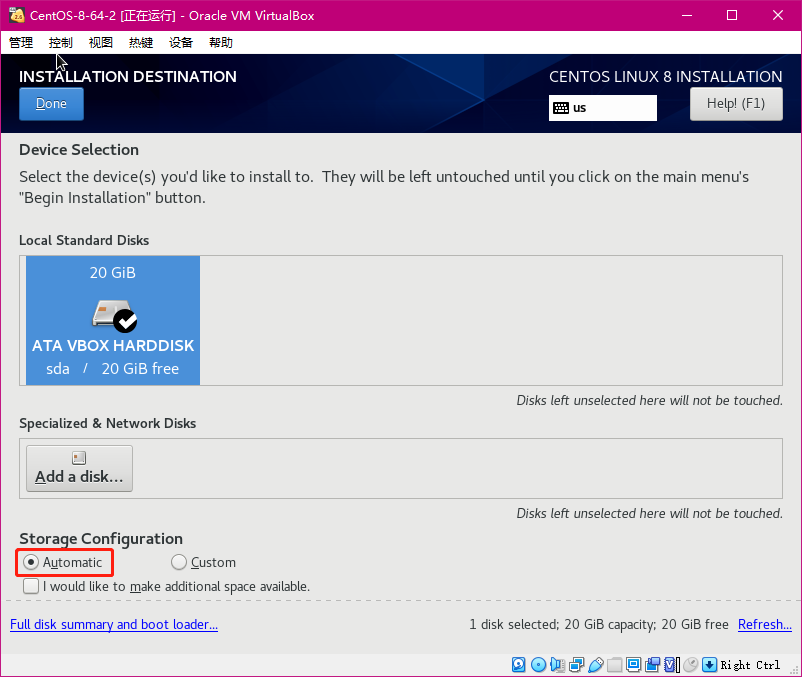Click '1 disk selected; 20 GiB capacity' text
Image resolution: width=802 pixels, height=677 pixels.
[x=562, y=624]
